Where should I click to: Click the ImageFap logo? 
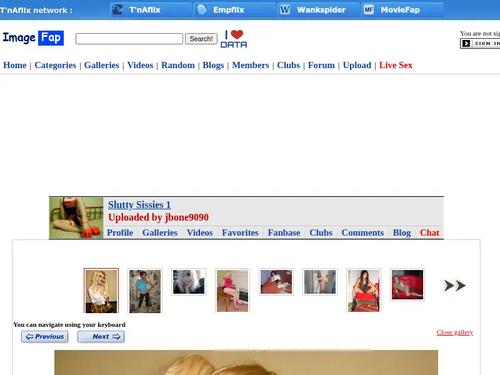33,38
